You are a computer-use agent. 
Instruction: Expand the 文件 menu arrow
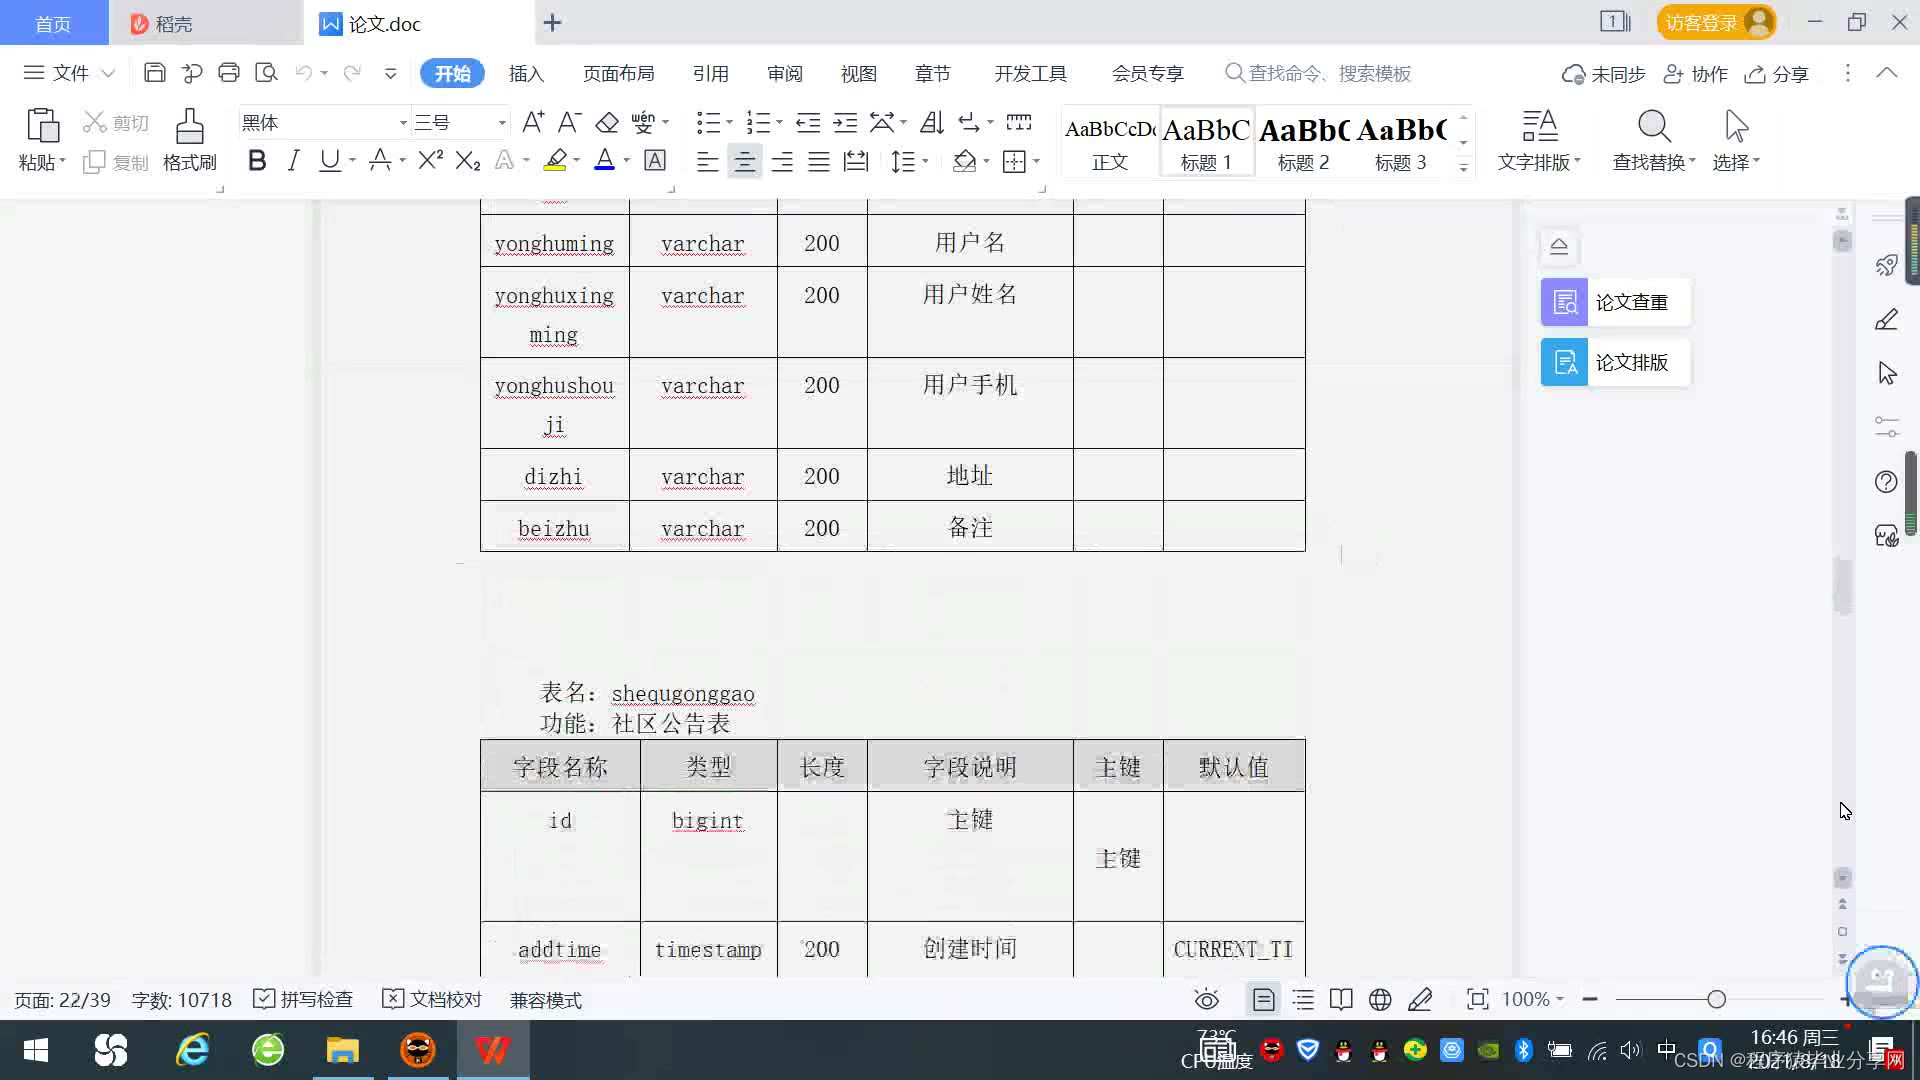pos(108,73)
